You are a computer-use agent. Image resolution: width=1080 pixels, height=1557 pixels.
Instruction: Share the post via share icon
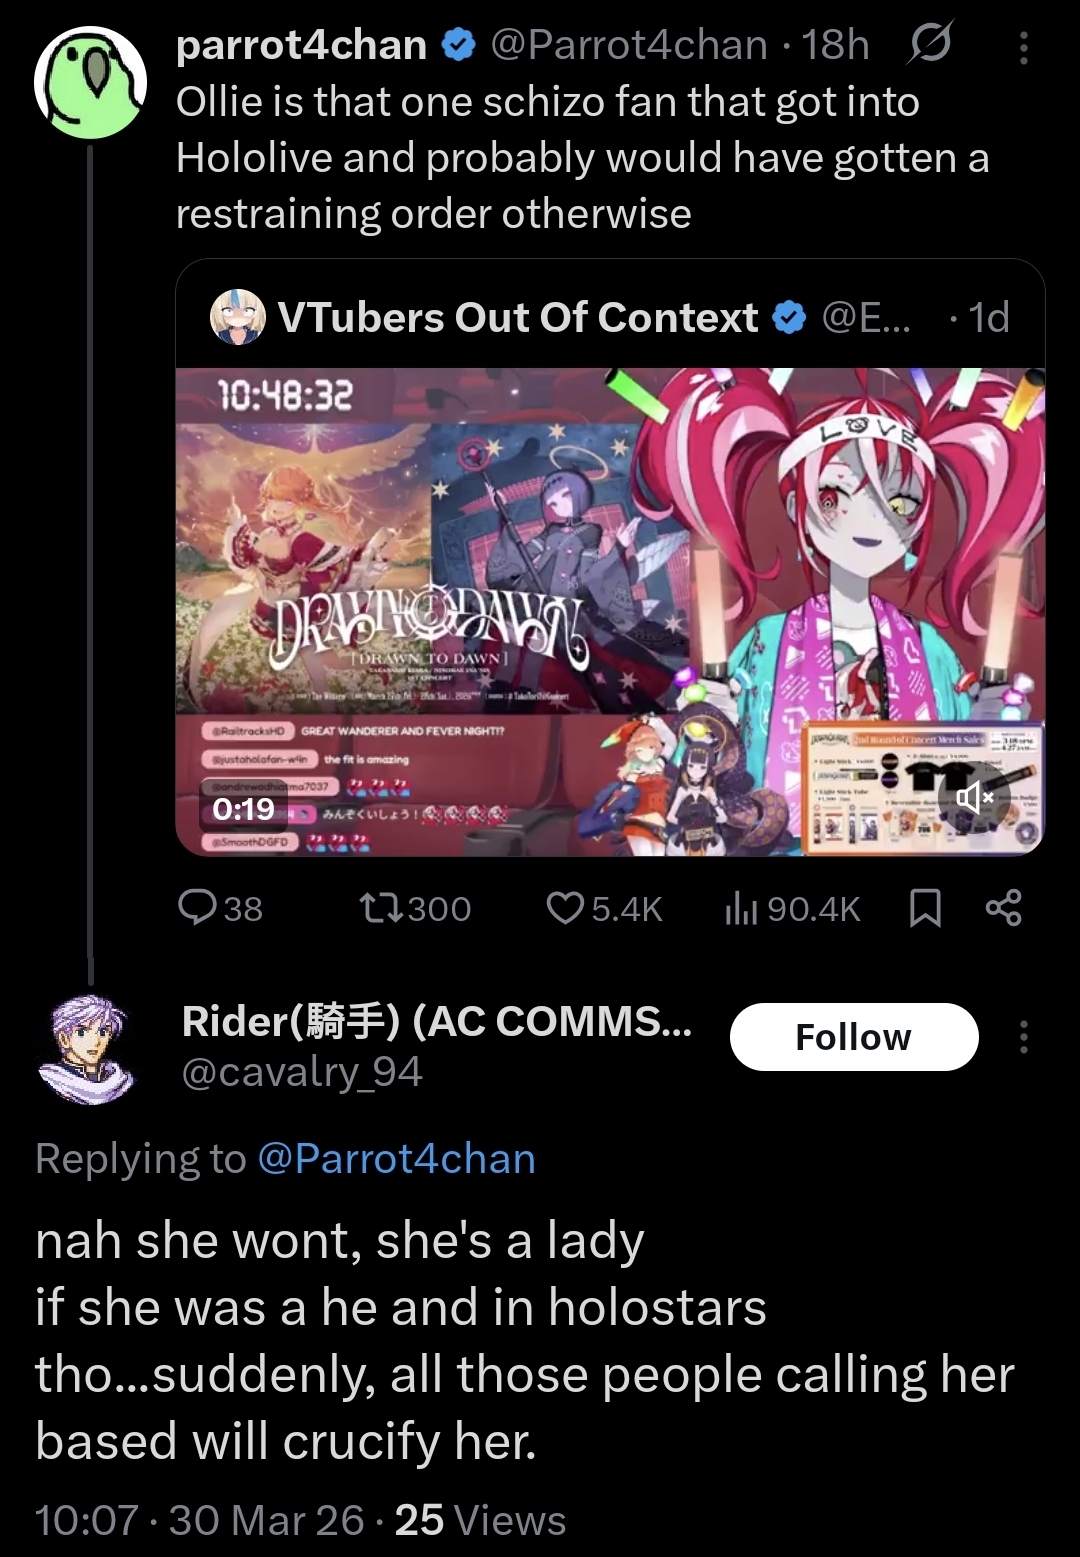(1004, 908)
